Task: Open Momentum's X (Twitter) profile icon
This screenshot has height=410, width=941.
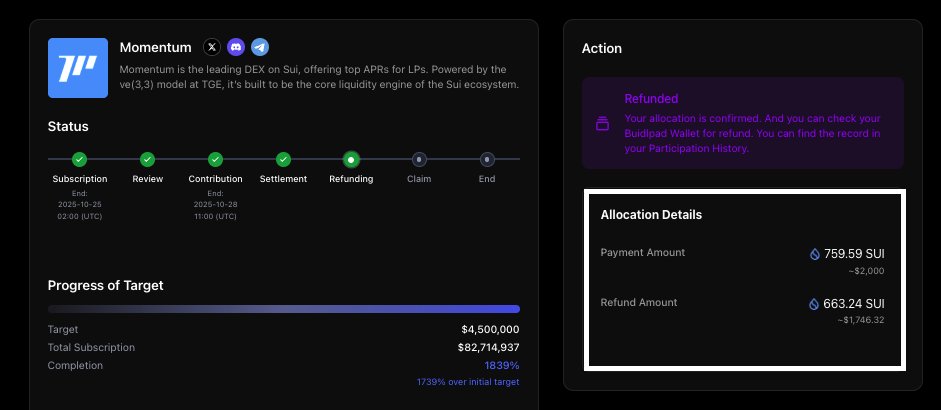Action: click(x=212, y=47)
